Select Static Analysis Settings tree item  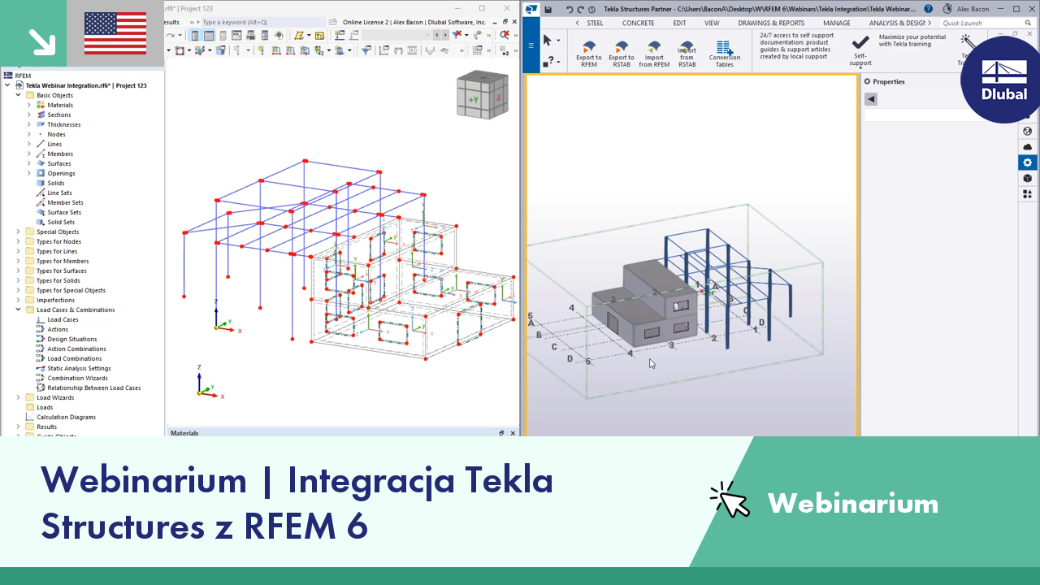pos(79,368)
